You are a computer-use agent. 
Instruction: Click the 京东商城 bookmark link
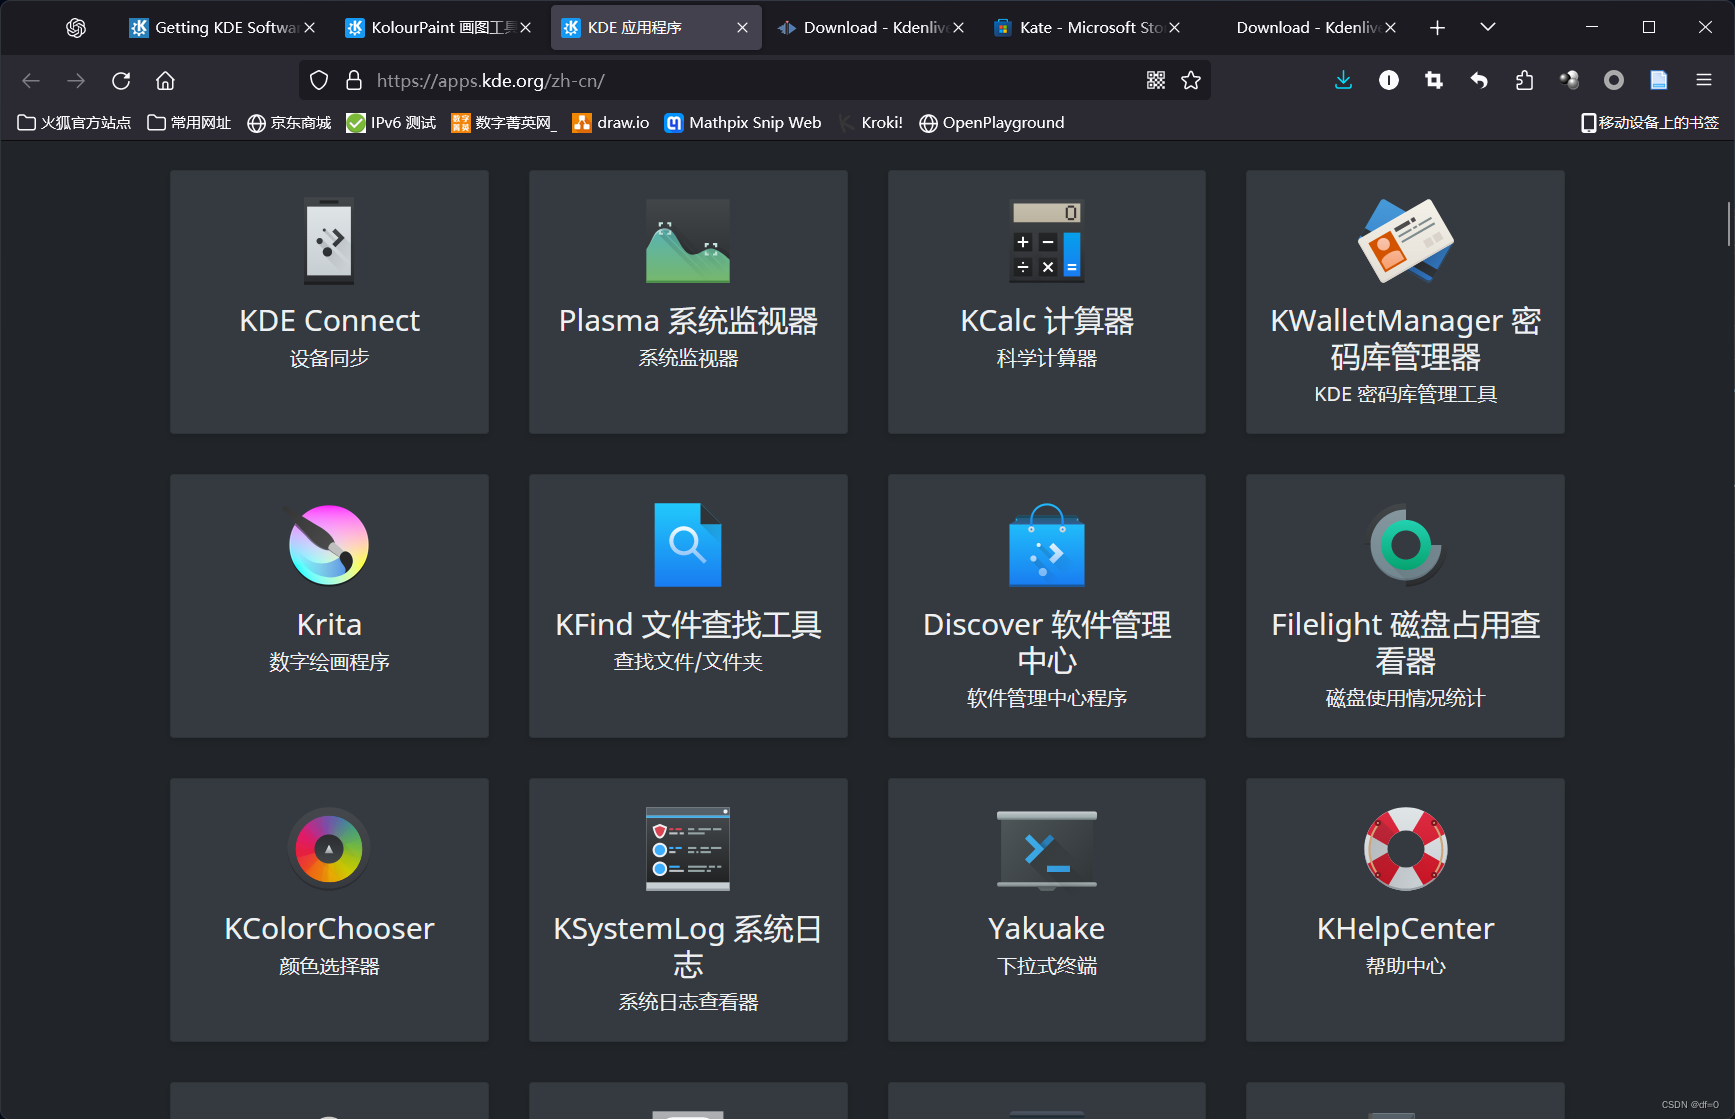288,122
